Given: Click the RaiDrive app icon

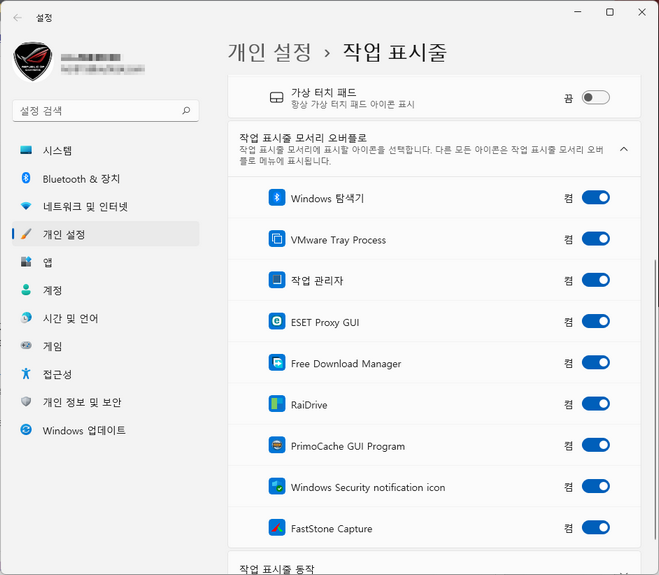Looking at the screenshot, I should point(277,404).
